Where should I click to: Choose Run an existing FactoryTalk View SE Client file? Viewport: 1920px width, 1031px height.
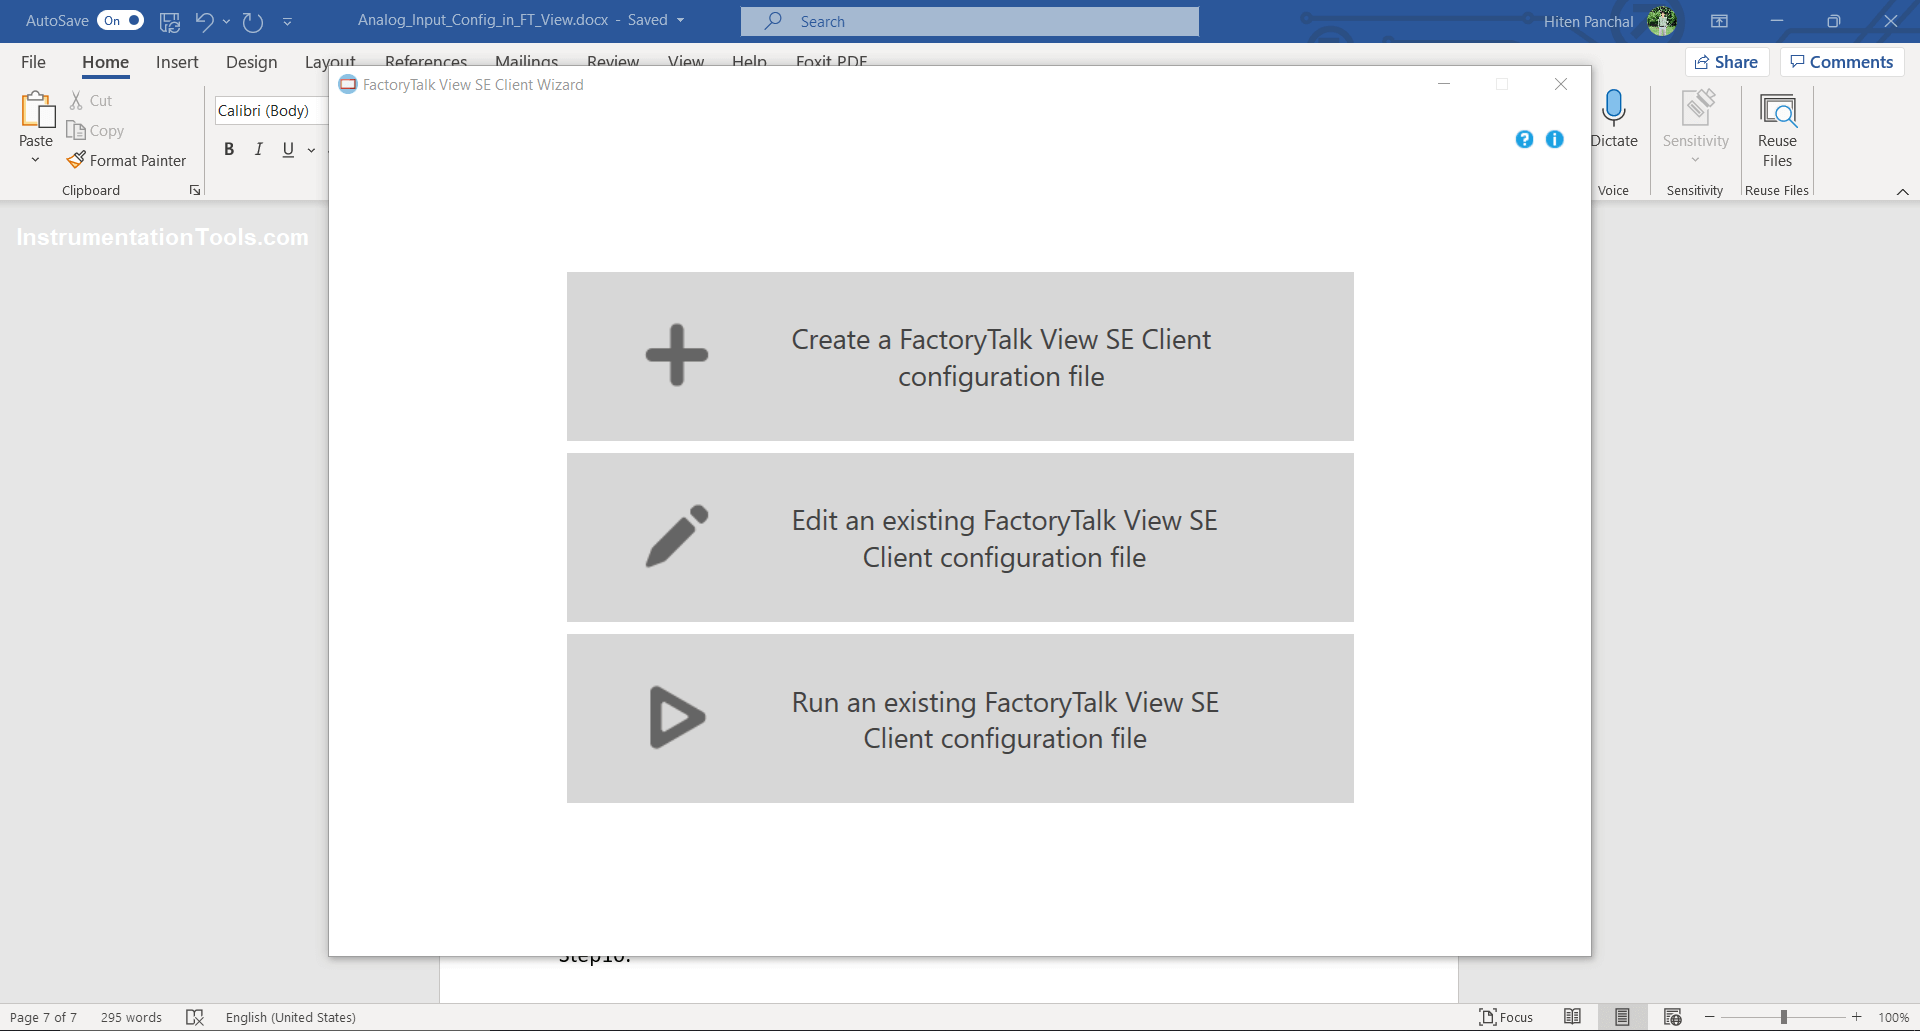(960, 718)
